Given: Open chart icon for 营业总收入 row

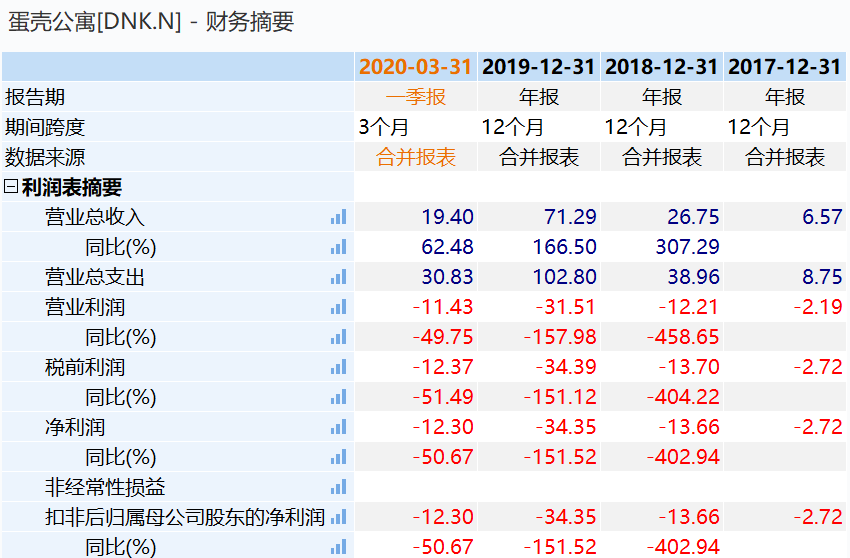Looking at the screenshot, I should pos(338,217).
